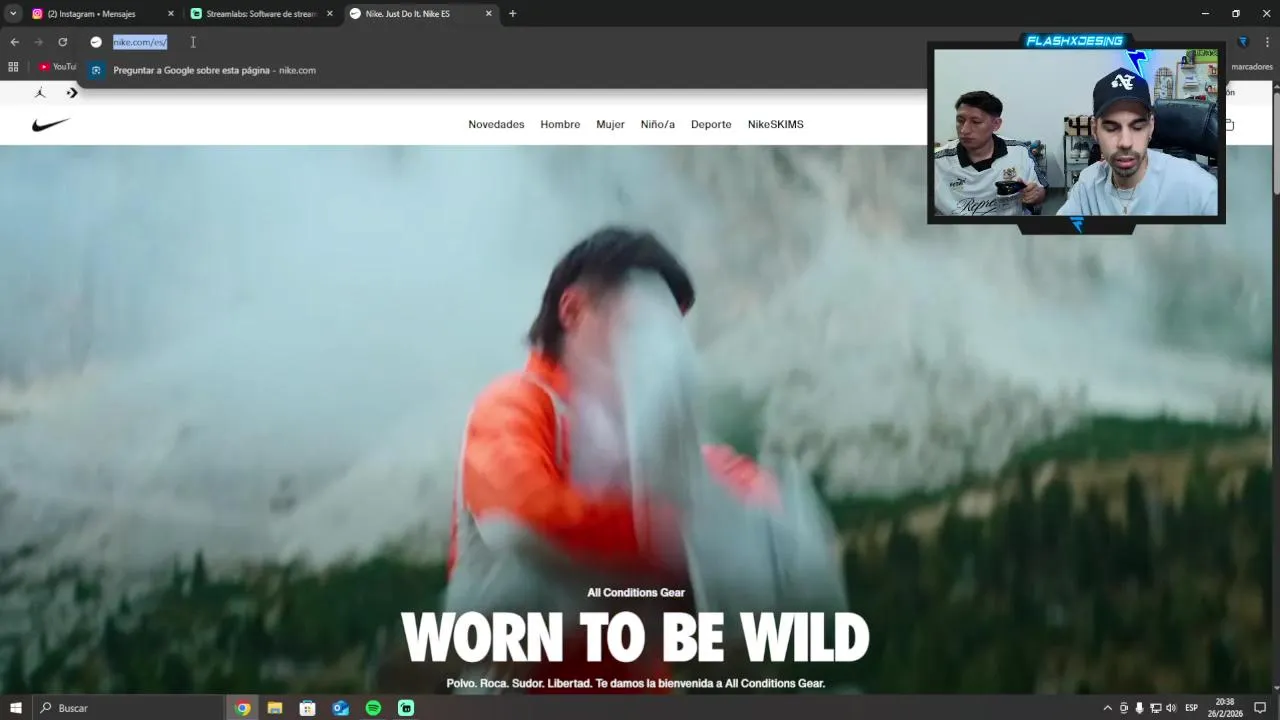Open the Chrome apps grid icon
The width and height of the screenshot is (1280, 720).
pyautogui.click(x=13, y=67)
